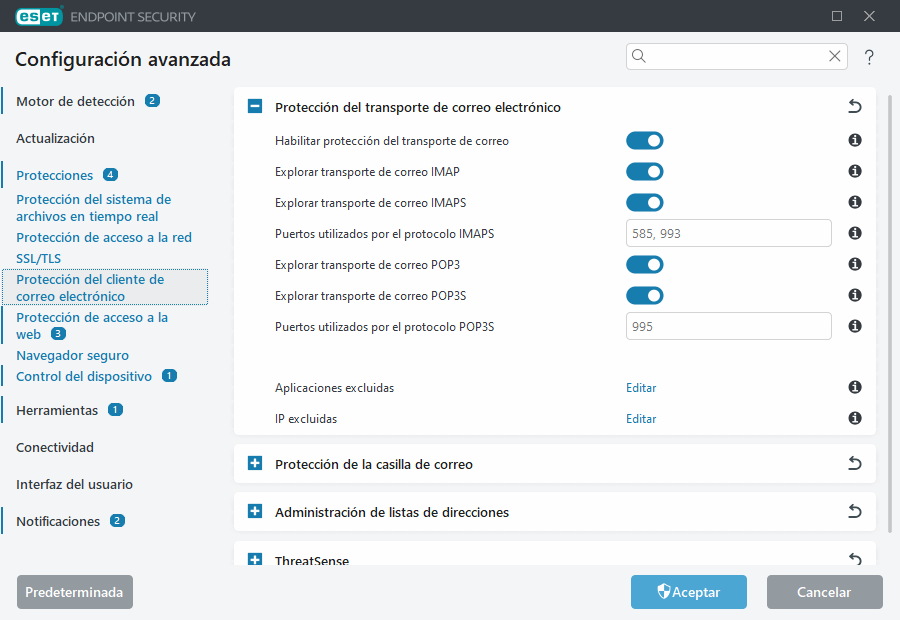The width and height of the screenshot is (900, 620).
Task: Open the help question mark icon
Action: tap(868, 57)
